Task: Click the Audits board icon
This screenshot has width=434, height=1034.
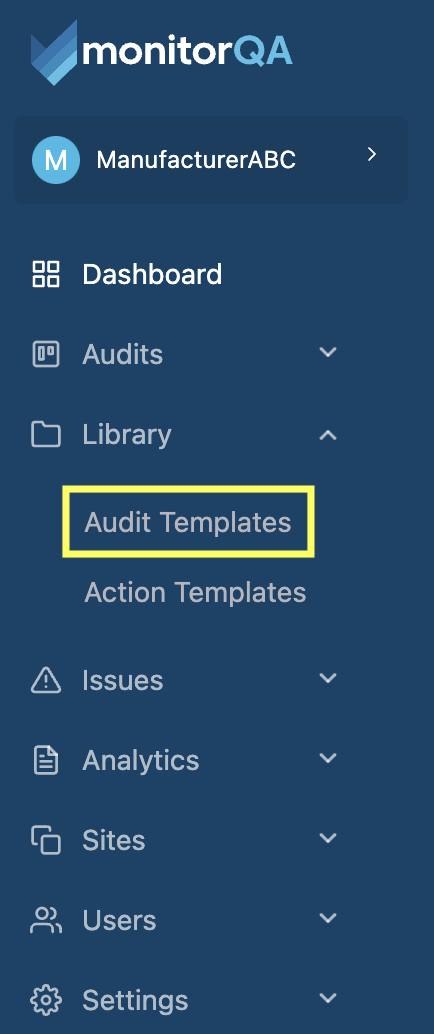Action: point(46,354)
